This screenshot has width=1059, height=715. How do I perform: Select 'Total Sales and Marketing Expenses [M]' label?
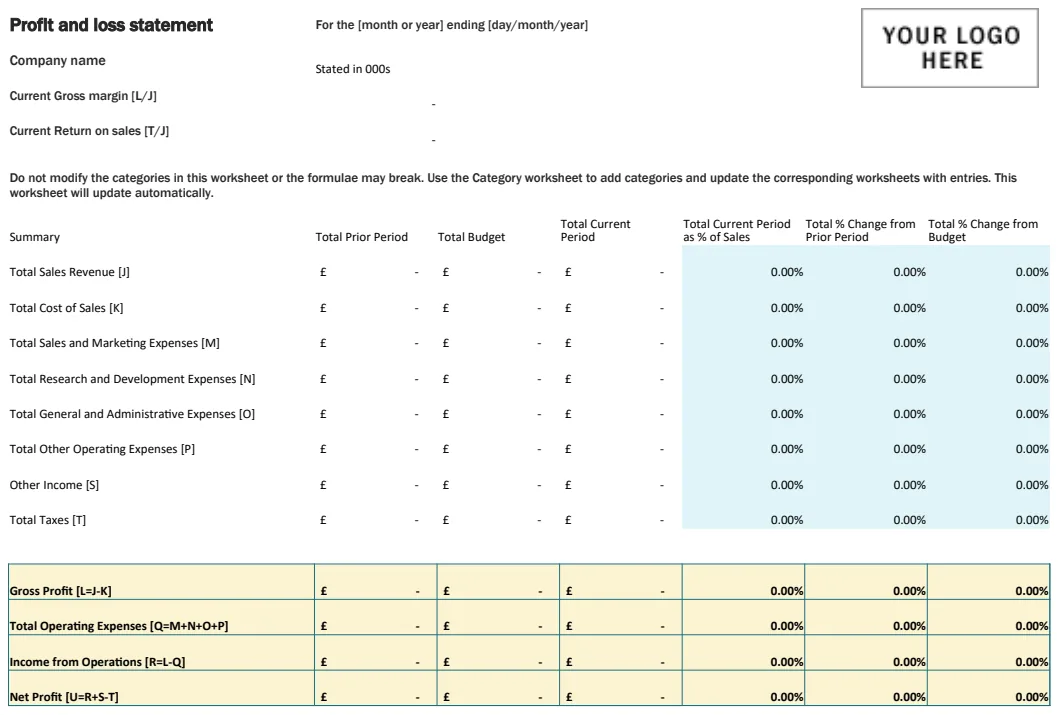coord(114,343)
